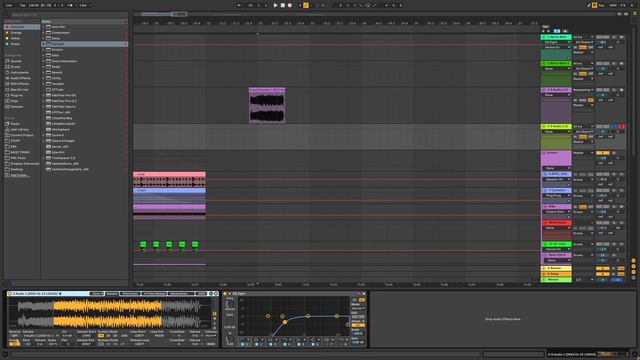Open the EQ Eight Mode Stereo dropdown
640x360 pixels.
pyautogui.click(x=358, y=308)
